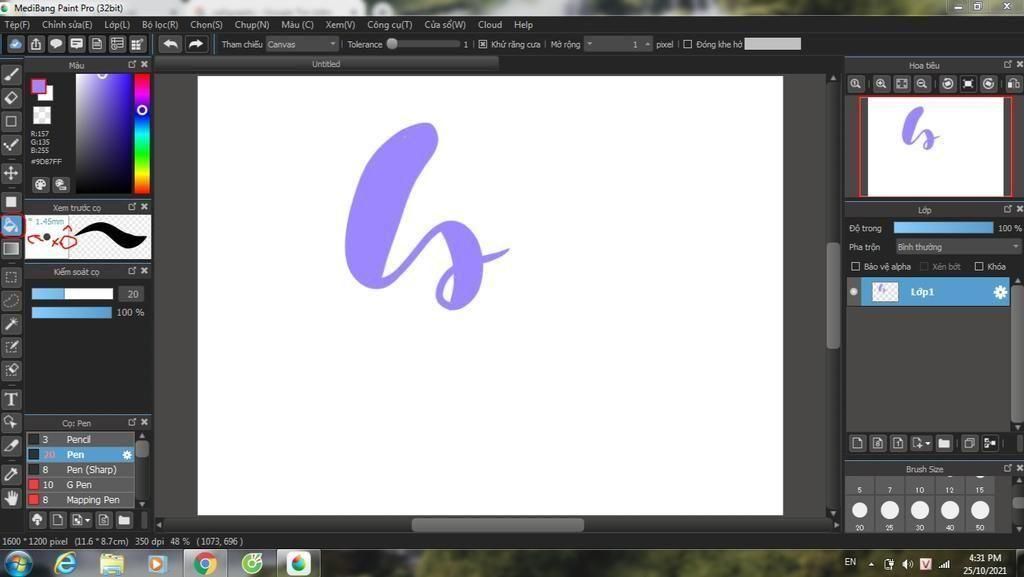Enable the Bảo vệ alpha checkbox
Screen dimensions: 1024x577
(x=855, y=266)
